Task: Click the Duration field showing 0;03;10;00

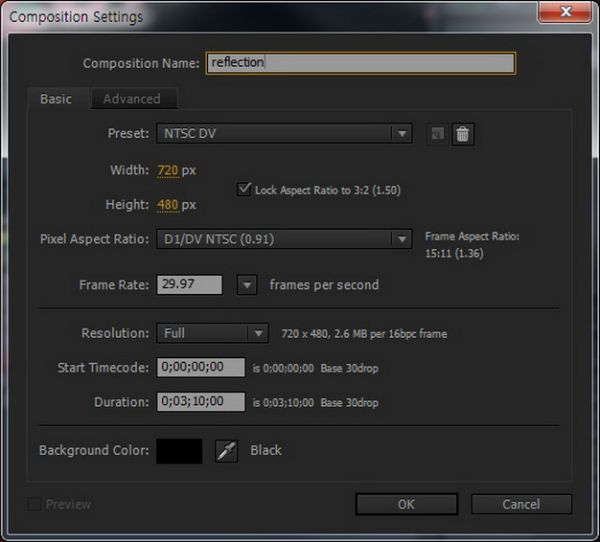Action: [x=201, y=402]
